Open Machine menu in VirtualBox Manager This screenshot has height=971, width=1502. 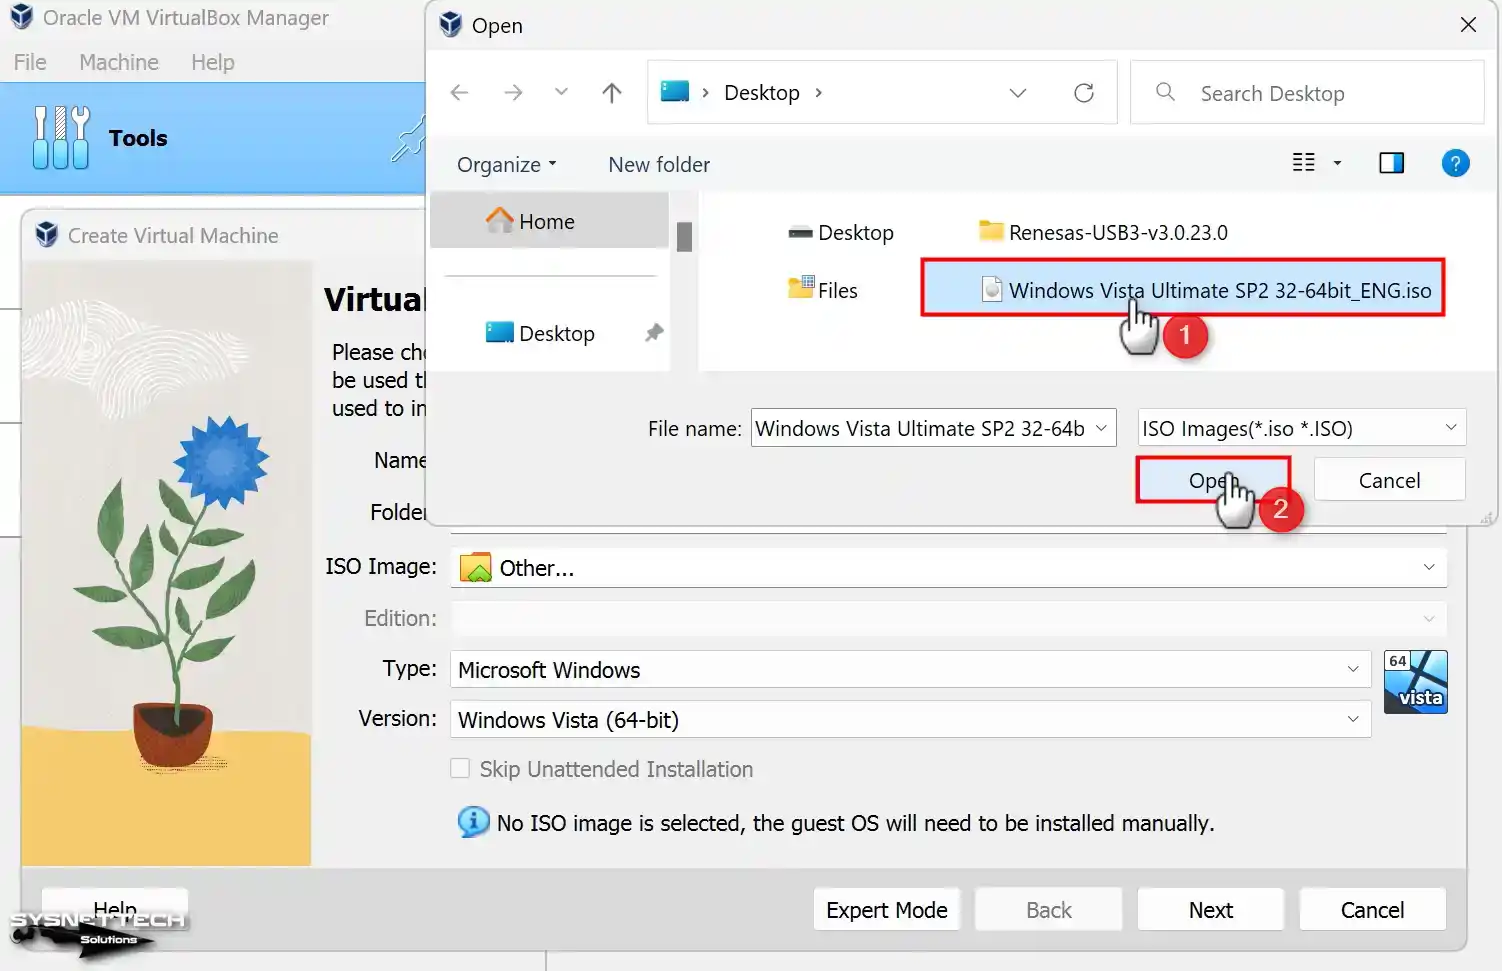point(119,62)
